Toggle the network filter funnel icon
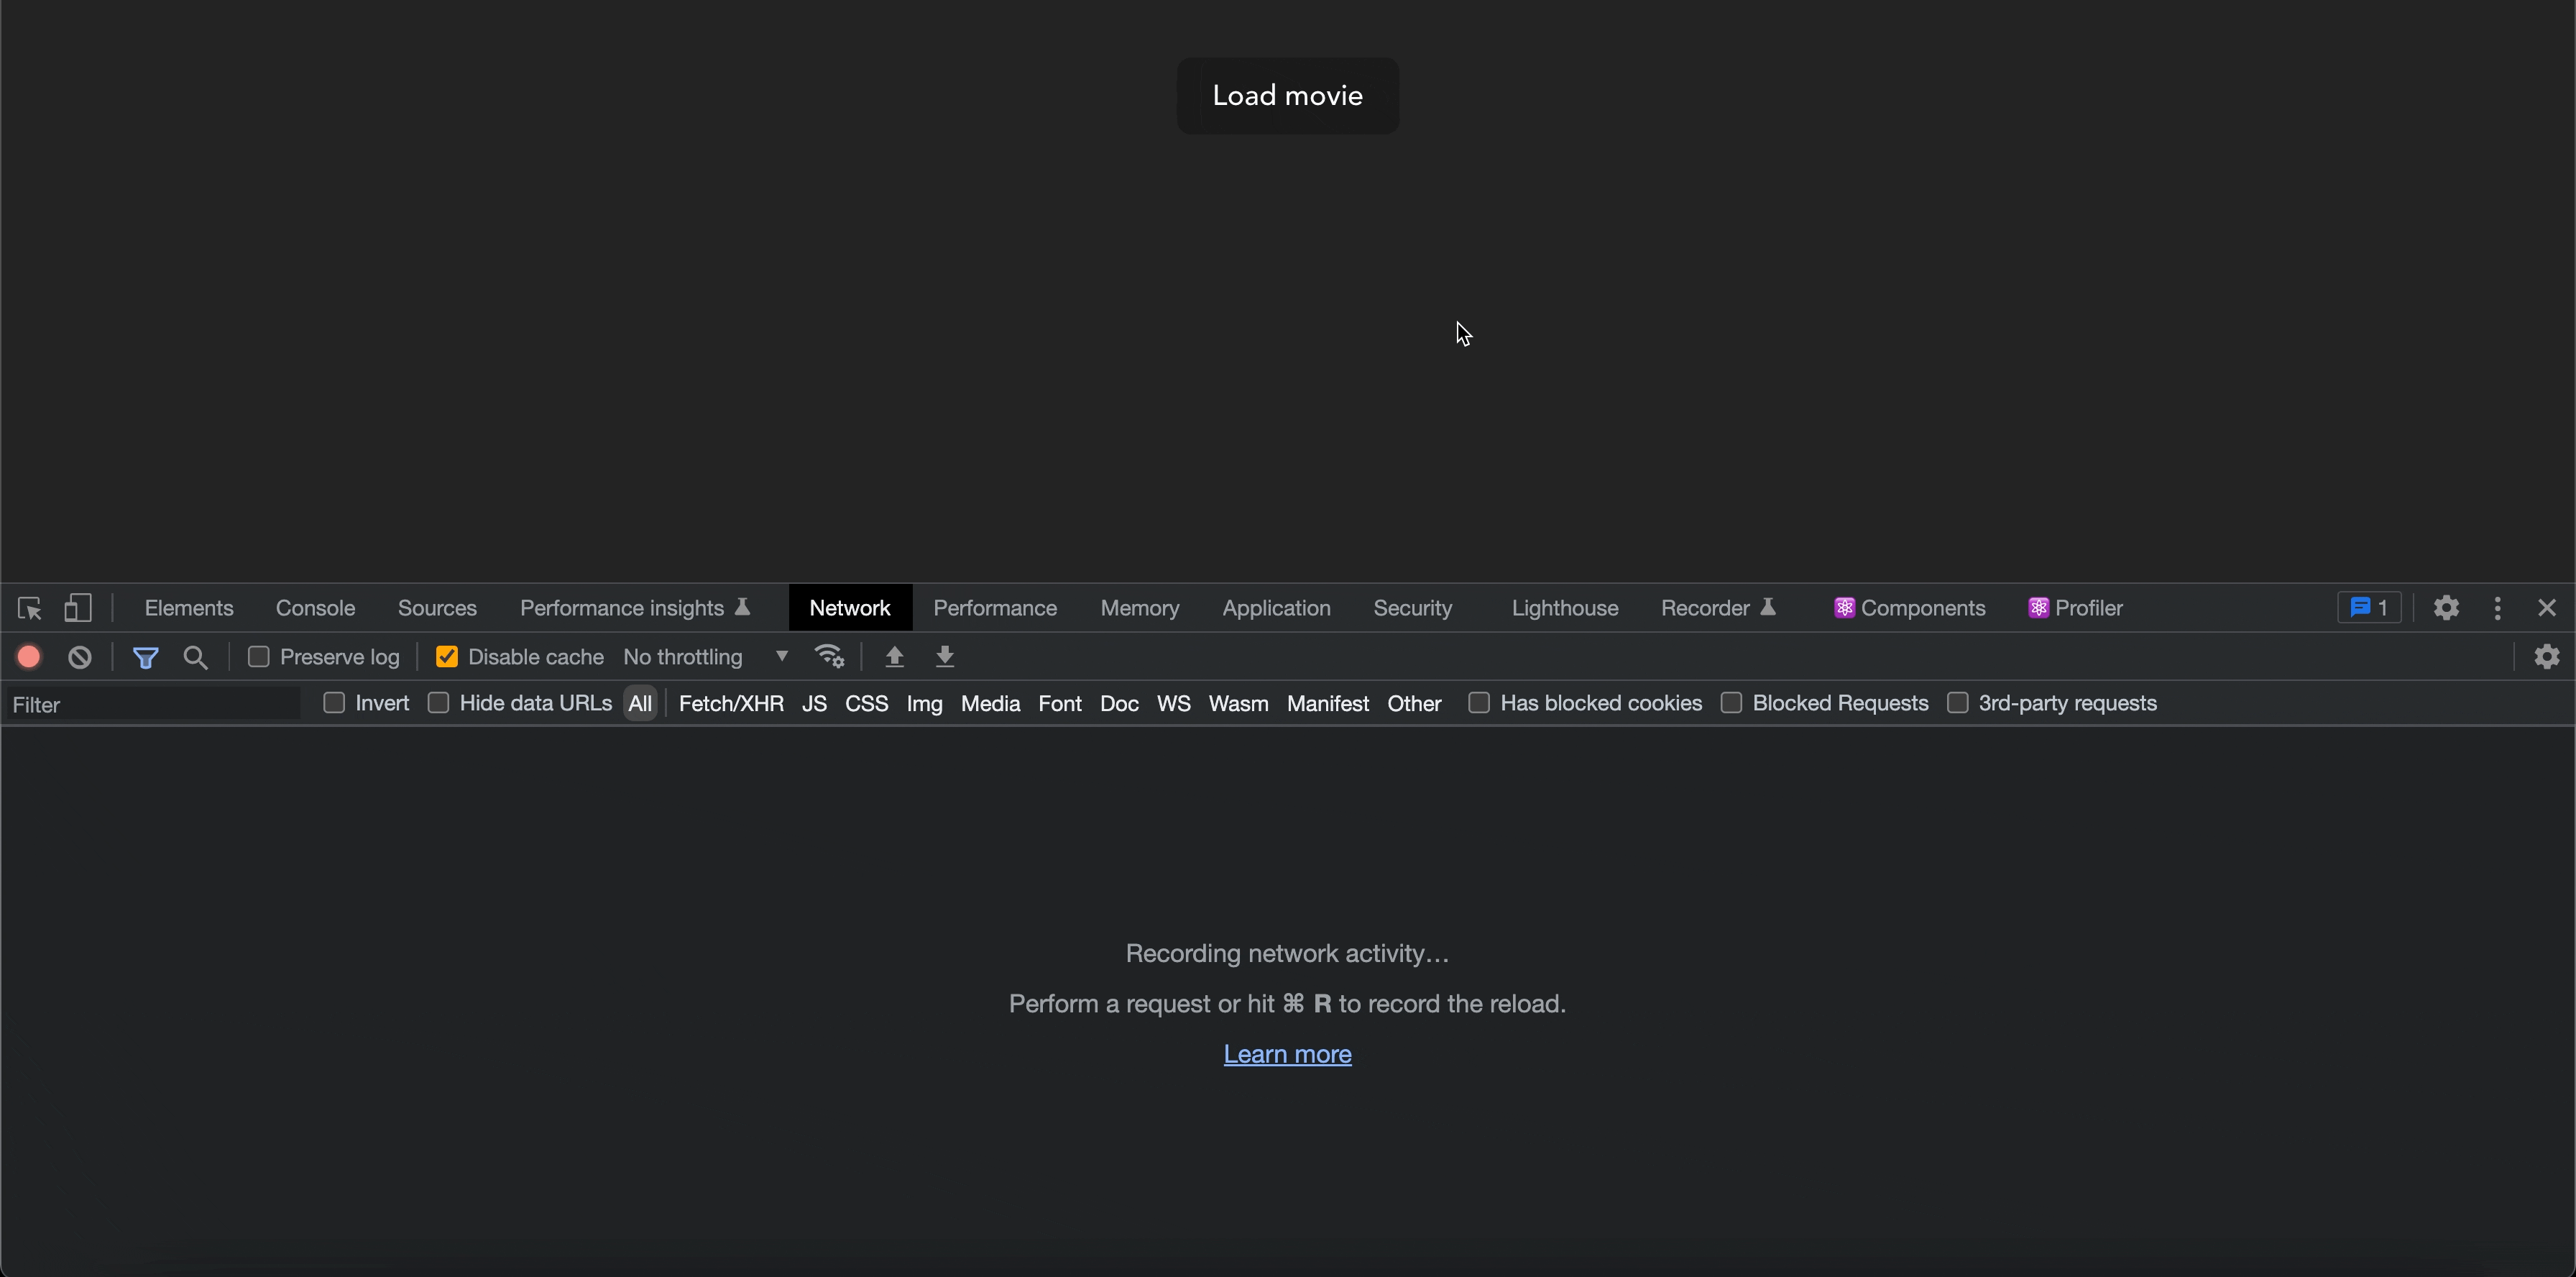The image size is (2576, 1277). click(146, 657)
